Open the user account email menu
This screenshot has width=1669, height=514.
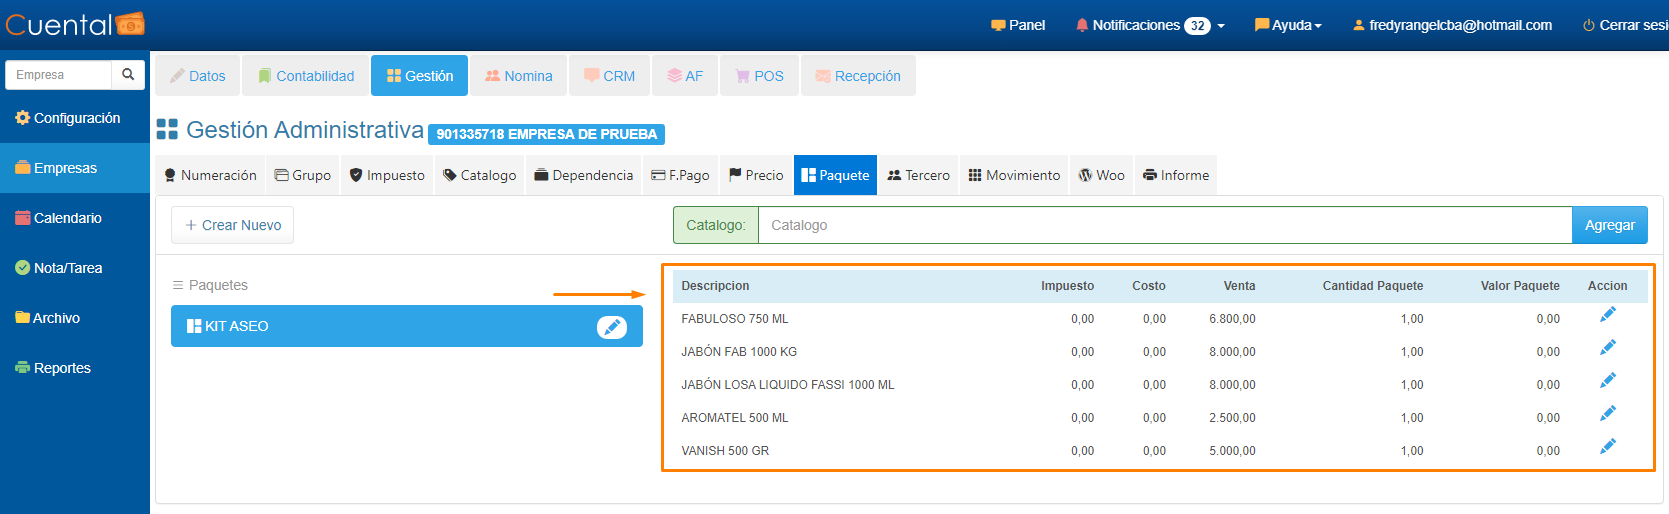(1452, 25)
